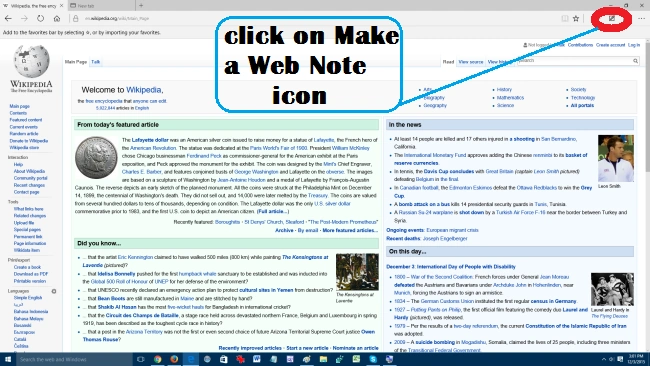Click the forward navigation arrow

click(24, 18)
